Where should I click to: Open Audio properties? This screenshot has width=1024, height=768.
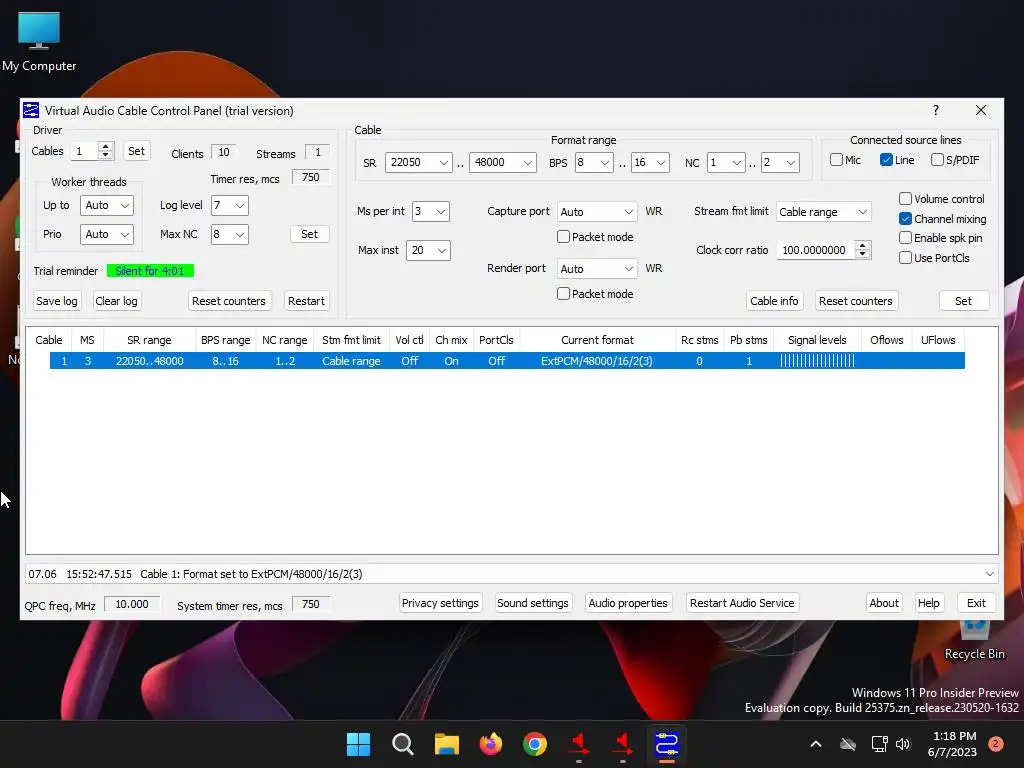(628, 603)
